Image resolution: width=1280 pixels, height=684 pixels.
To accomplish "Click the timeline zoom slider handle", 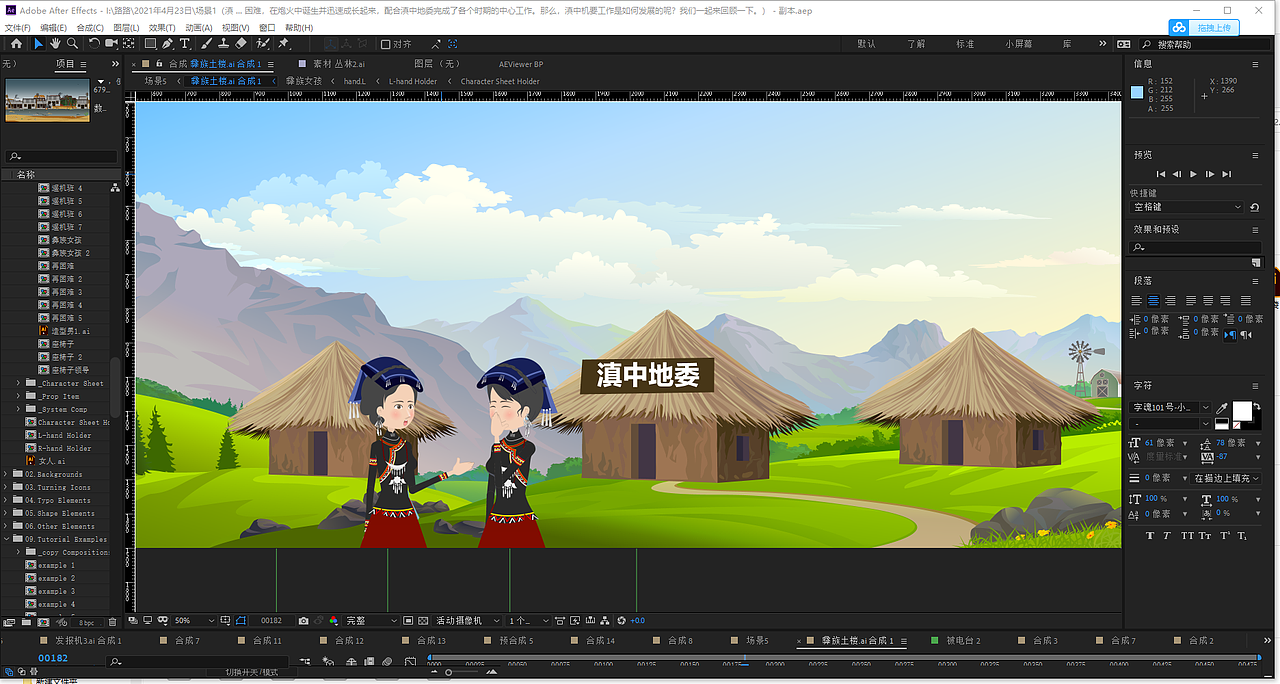I will click(449, 672).
